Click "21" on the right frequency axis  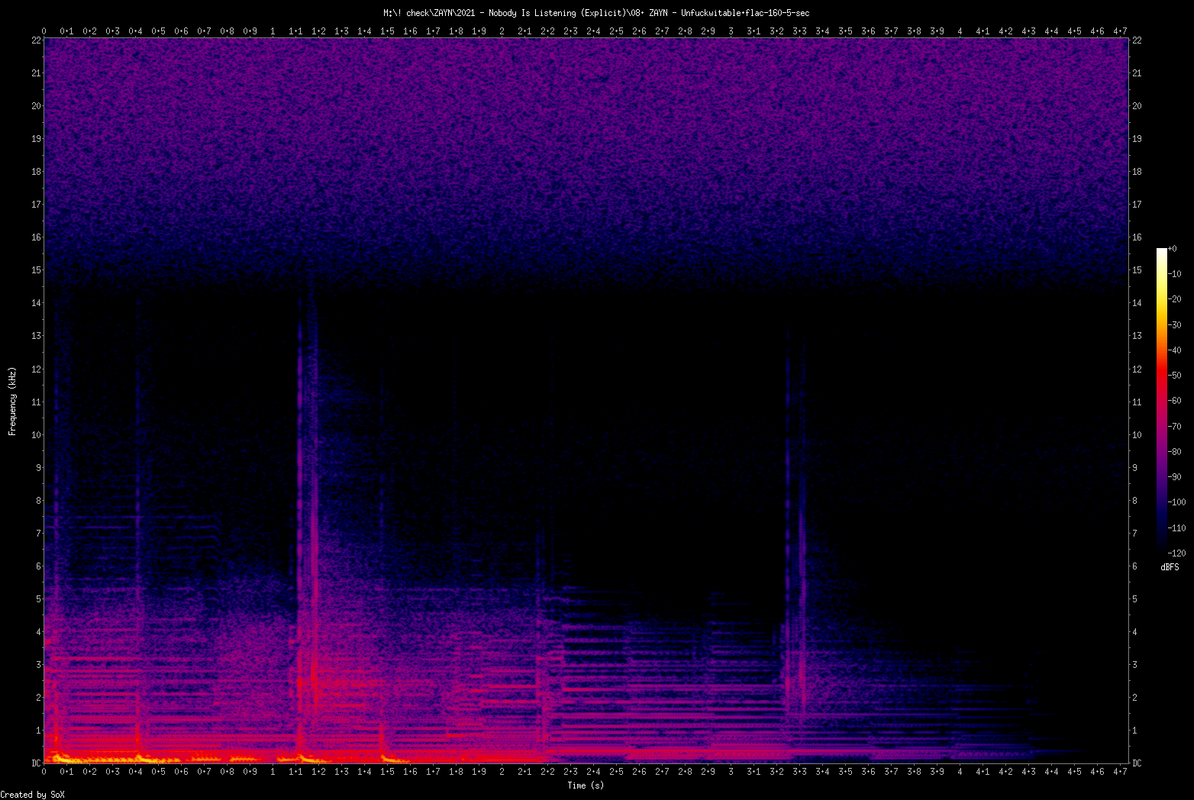tap(1137, 73)
